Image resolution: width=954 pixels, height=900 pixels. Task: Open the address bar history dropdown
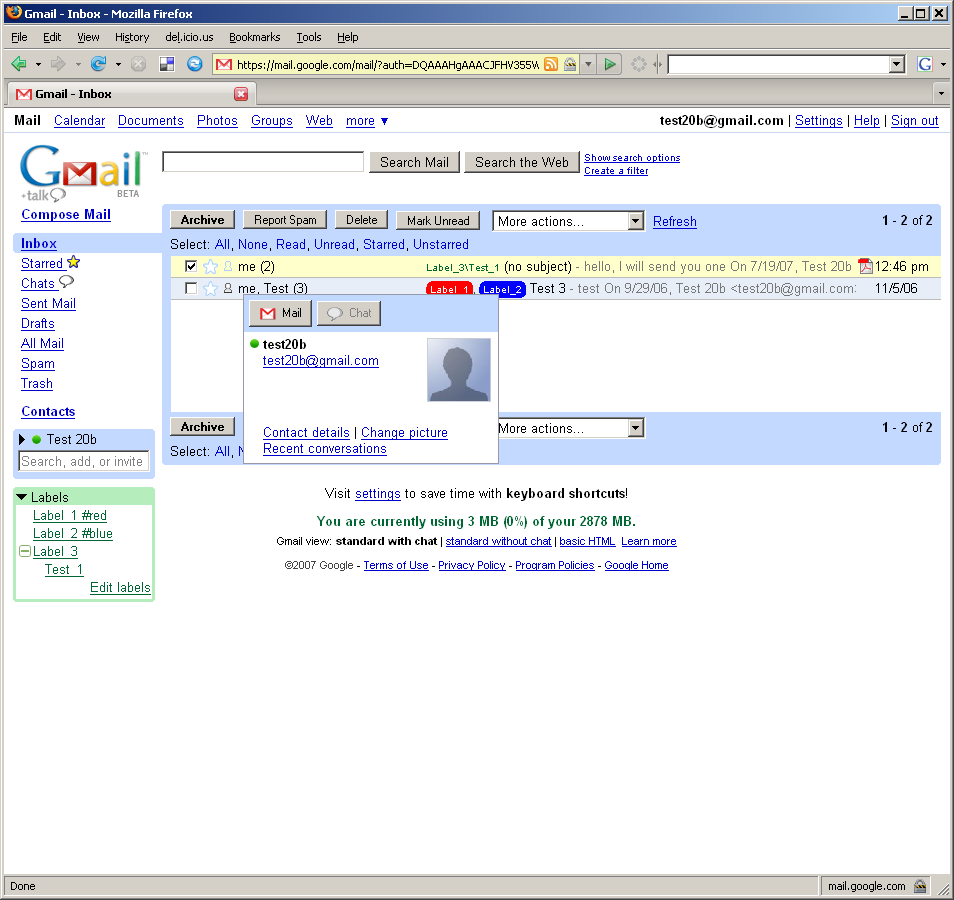tap(588, 64)
